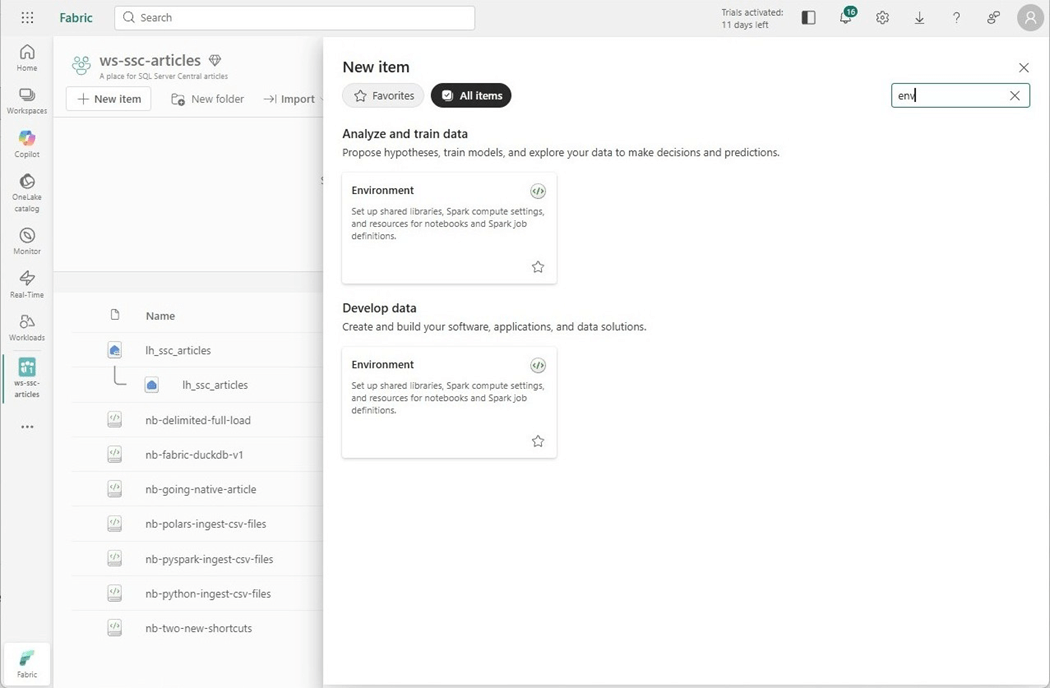1050x688 pixels.
Task: Close the New item panel
Action: coord(1024,68)
